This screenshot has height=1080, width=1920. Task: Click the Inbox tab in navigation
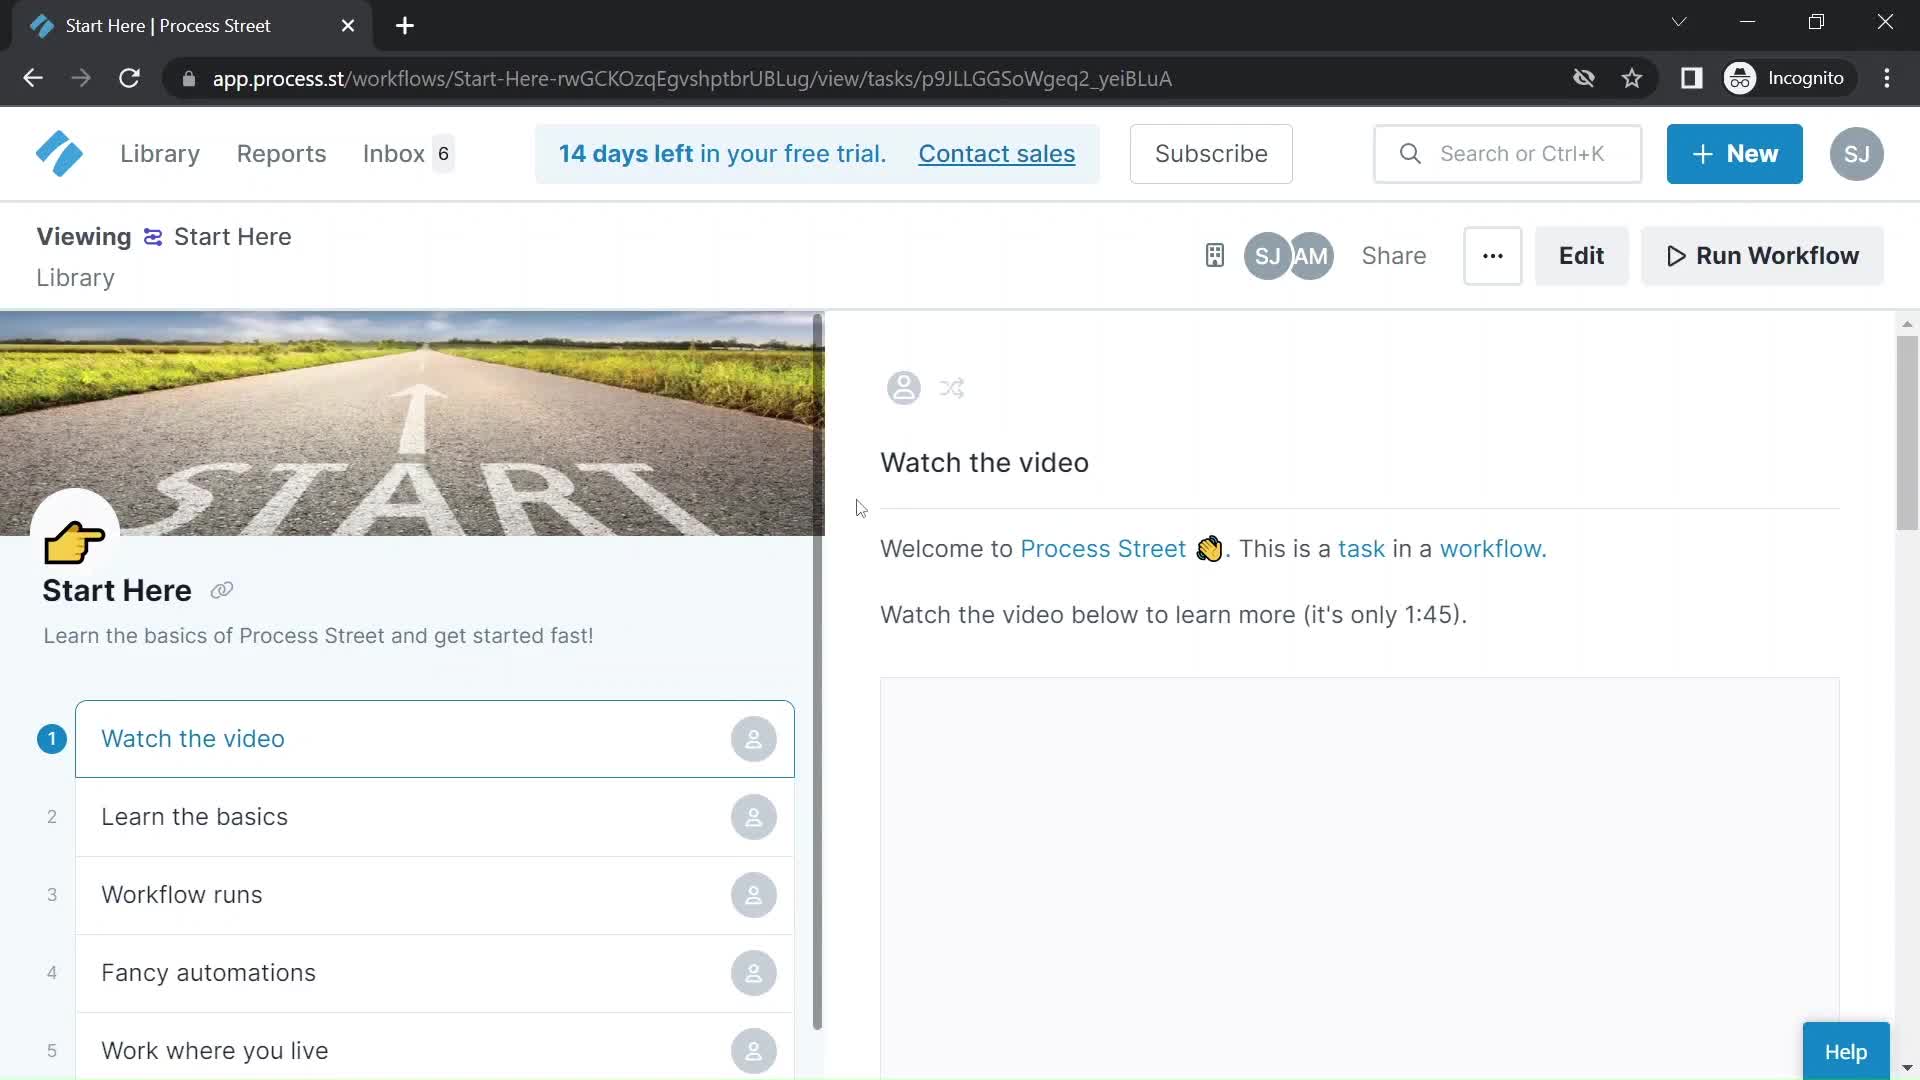(394, 154)
